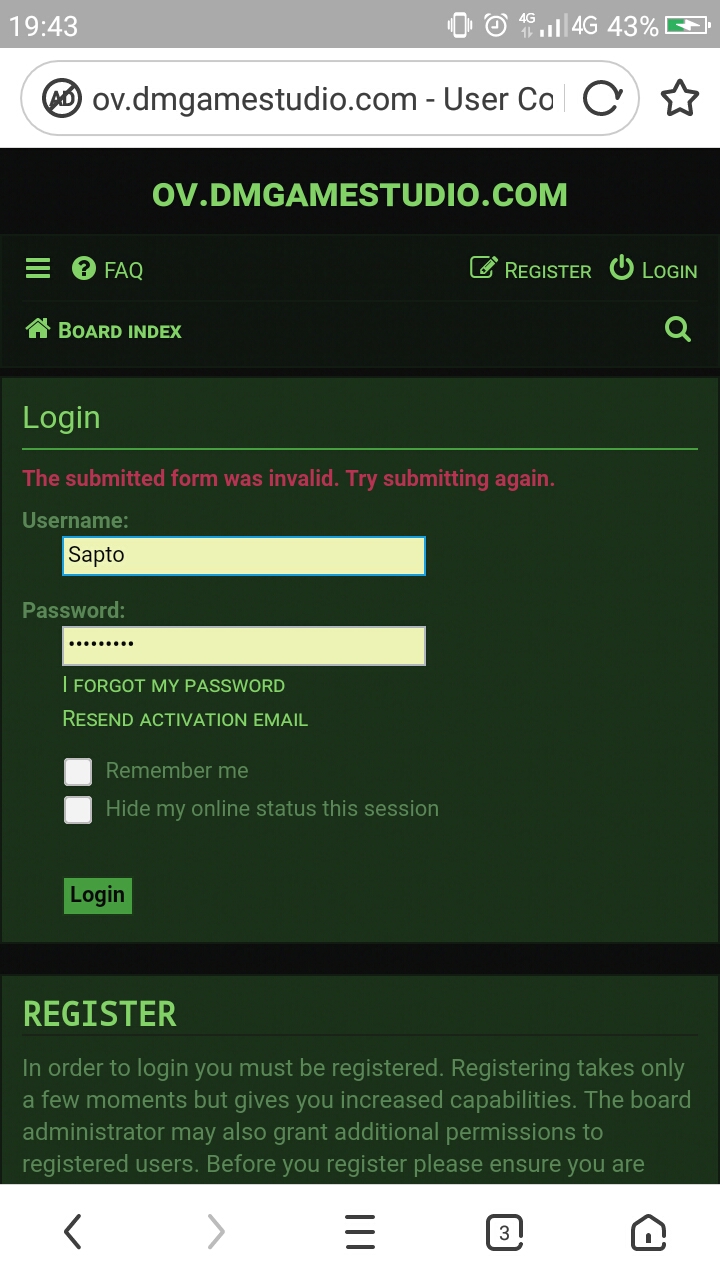The height and width of the screenshot is (1280, 720).
Task: Check Hide my online status this session
Action: point(77,809)
